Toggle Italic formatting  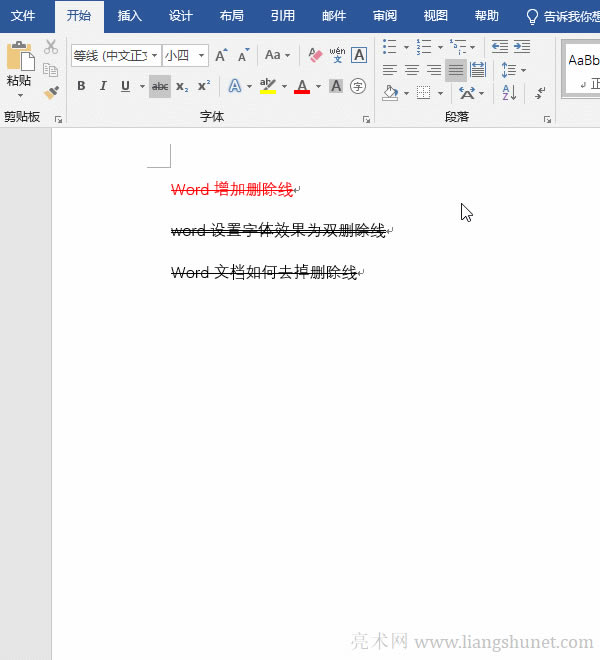[x=104, y=86]
